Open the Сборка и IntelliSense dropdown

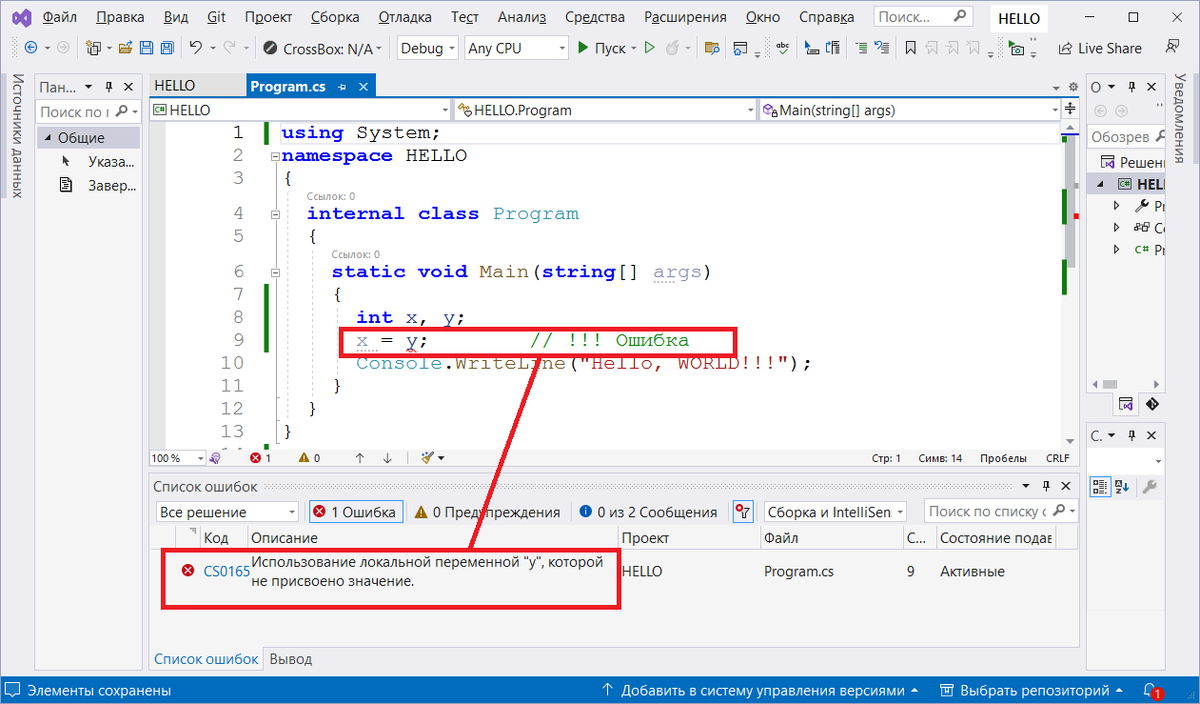(835, 511)
